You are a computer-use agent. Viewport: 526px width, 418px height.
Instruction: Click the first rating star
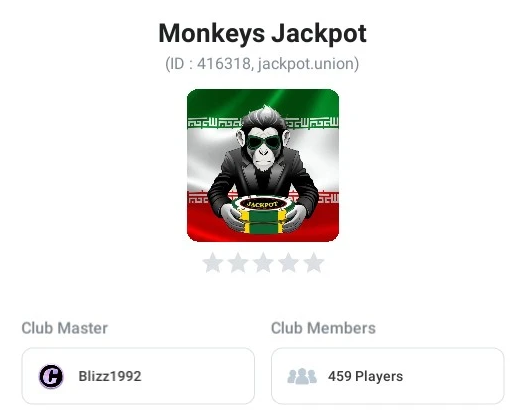click(213, 263)
